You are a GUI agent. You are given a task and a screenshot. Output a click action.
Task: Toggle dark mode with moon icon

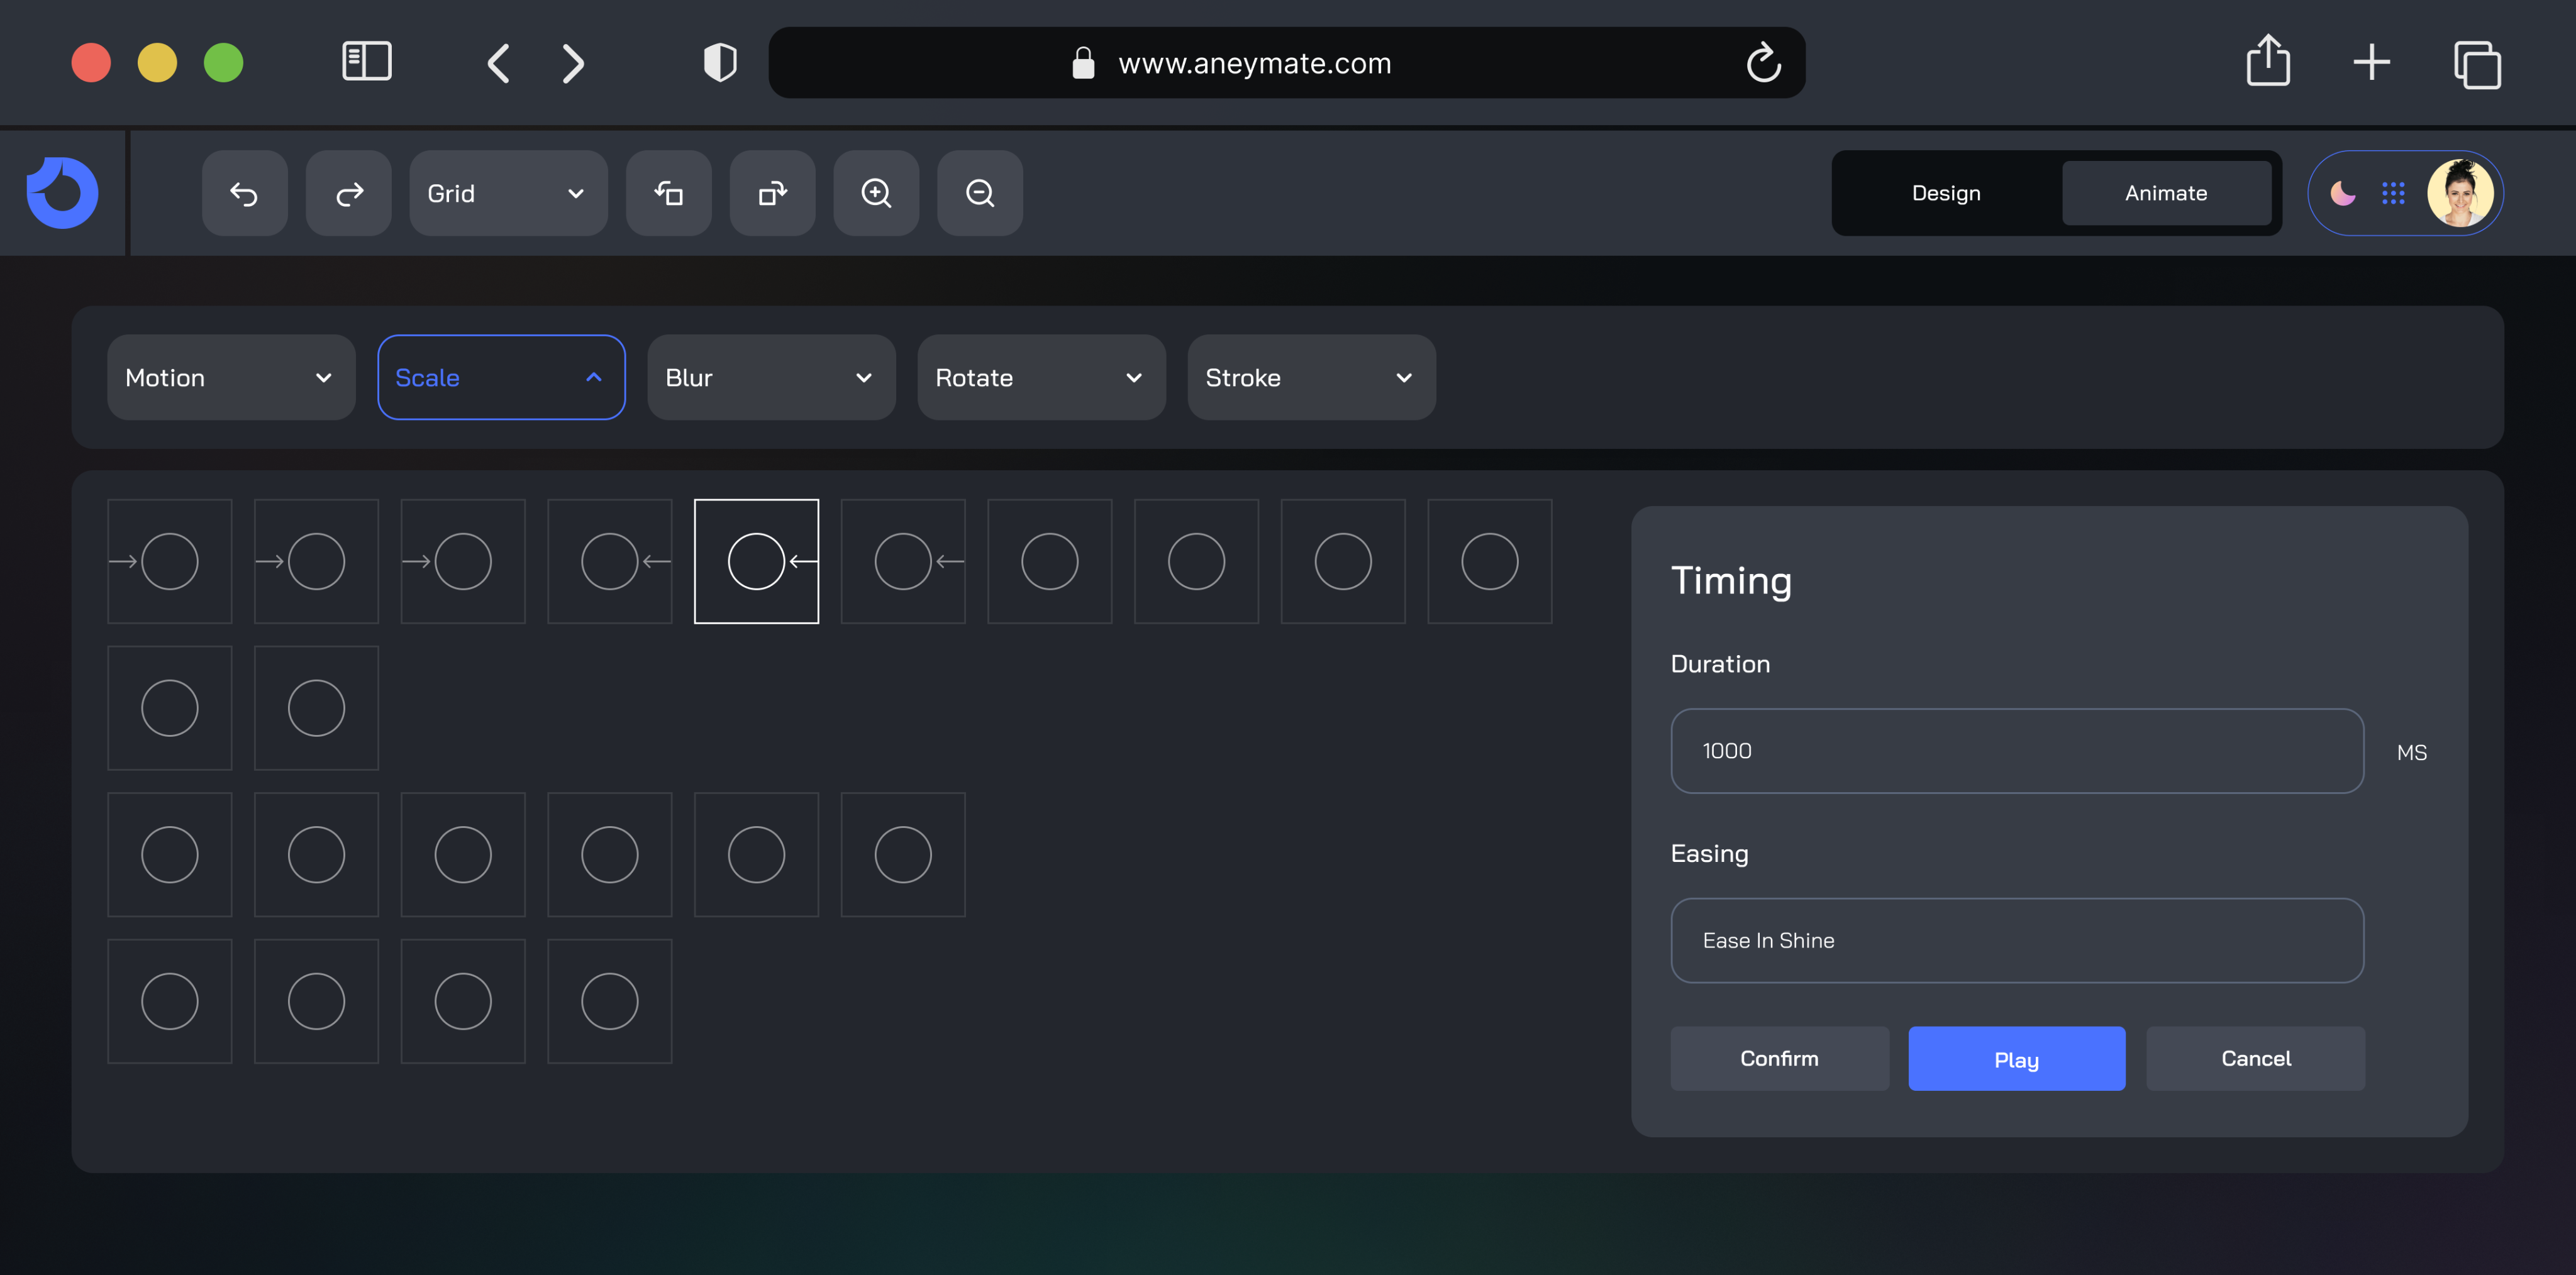click(2342, 193)
